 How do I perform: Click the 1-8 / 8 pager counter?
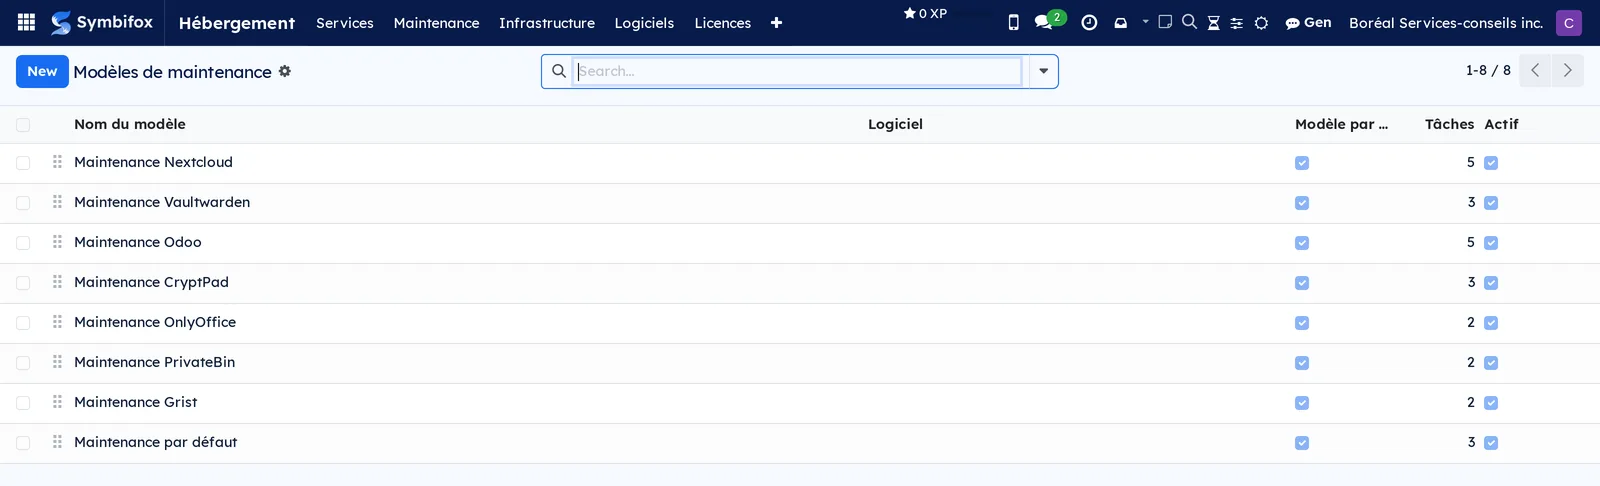click(x=1488, y=70)
